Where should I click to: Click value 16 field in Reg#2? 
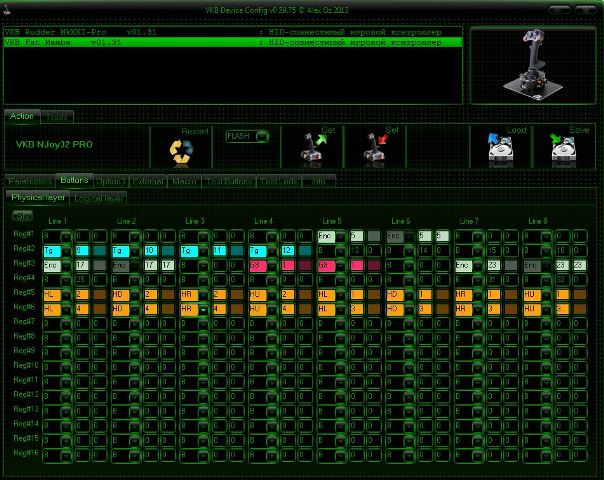coord(562,251)
